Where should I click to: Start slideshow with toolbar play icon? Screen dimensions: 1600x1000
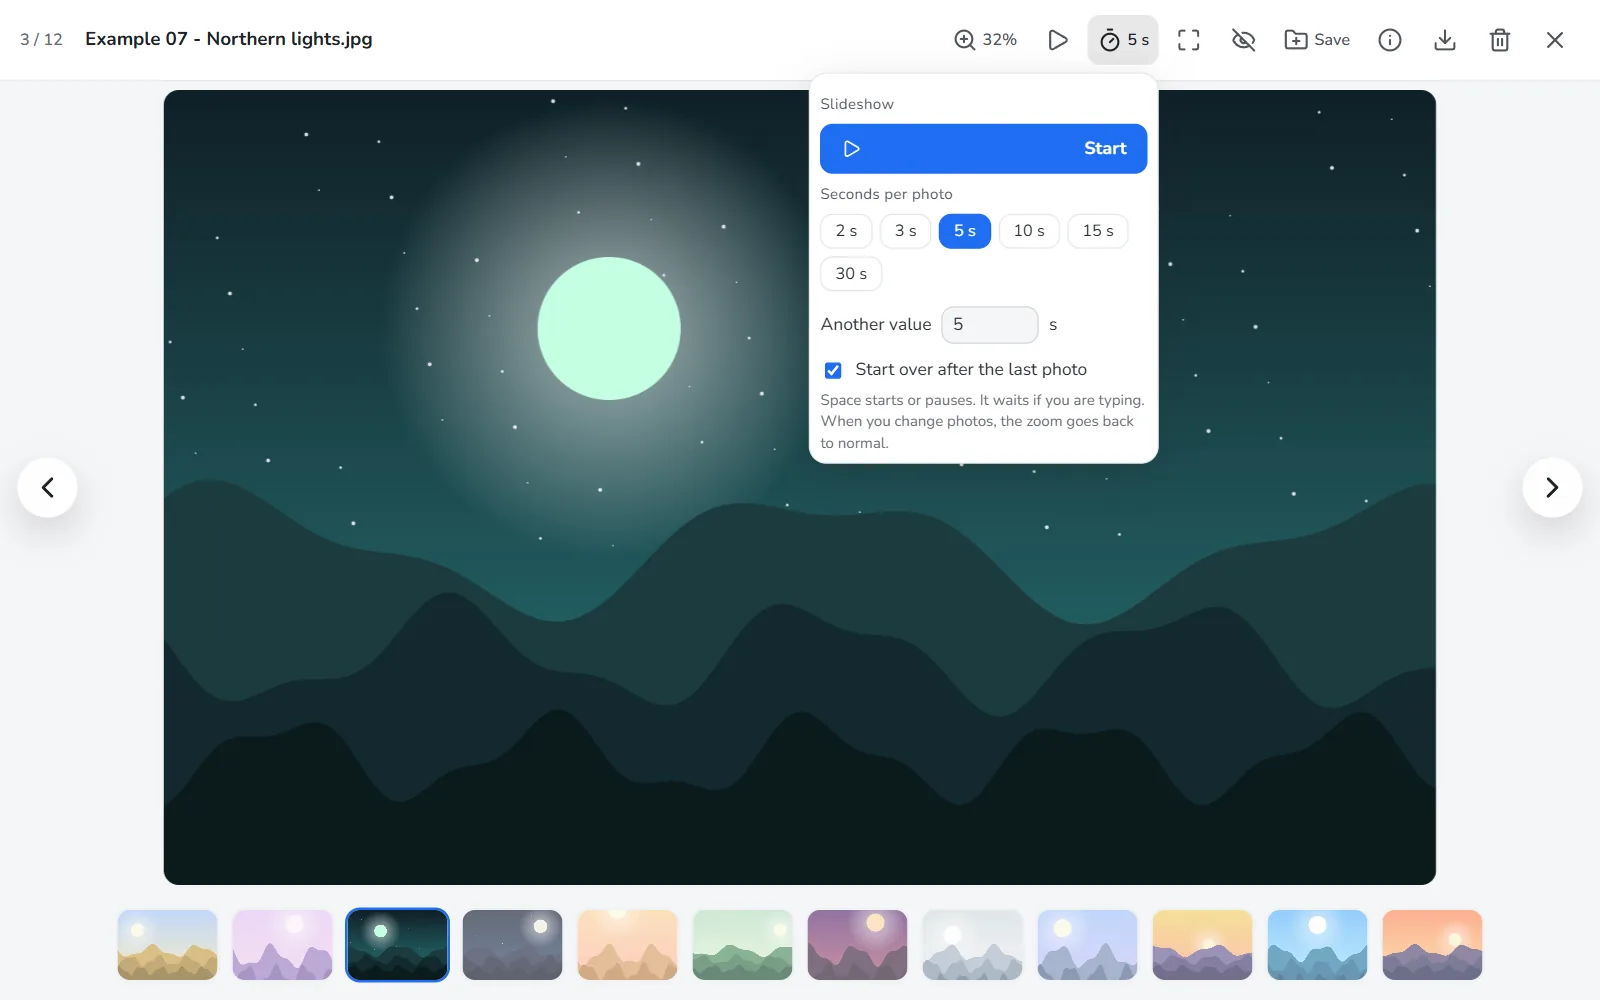pyautogui.click(x=1057, y=40)
